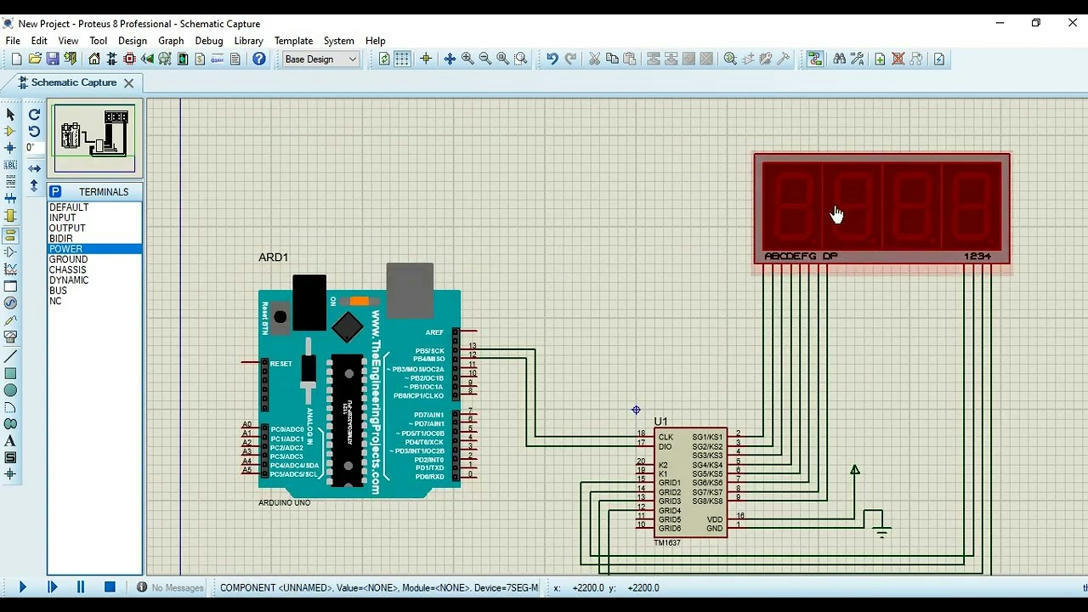Open the Debug menu
The width and height of the screenshot is (1088, 612).
click(209, 41)
